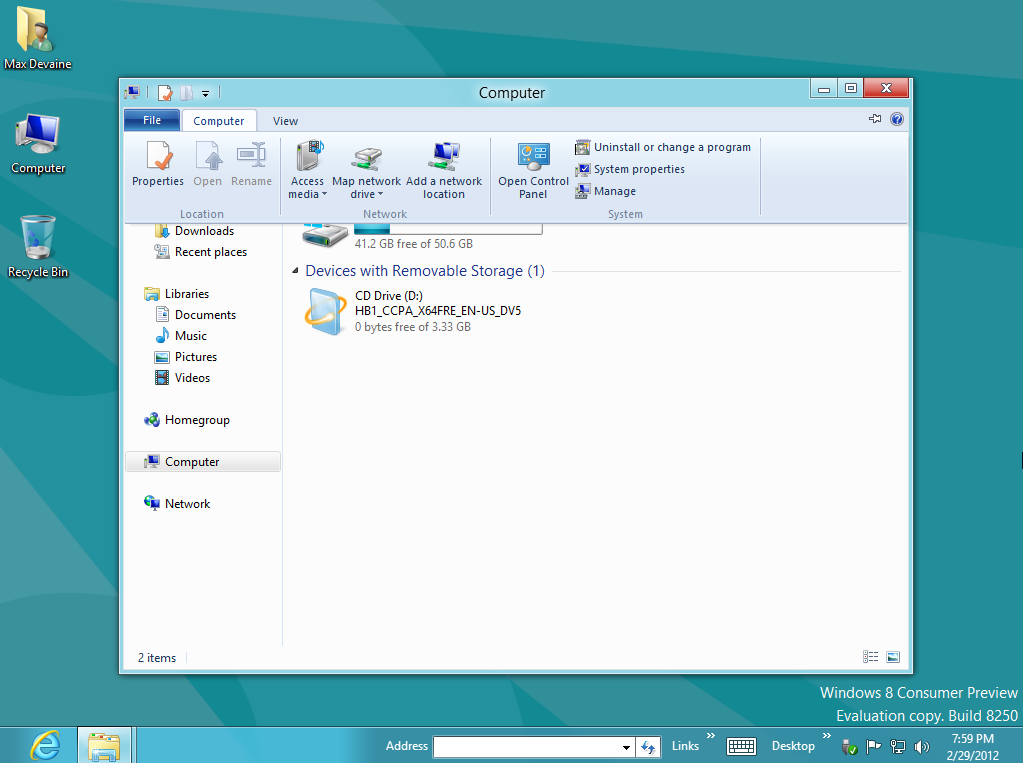Screen dimensions: 1023x763
Task: Switch to Details view in the status bar
Action: pyautogui.click(x=870, y=657)
